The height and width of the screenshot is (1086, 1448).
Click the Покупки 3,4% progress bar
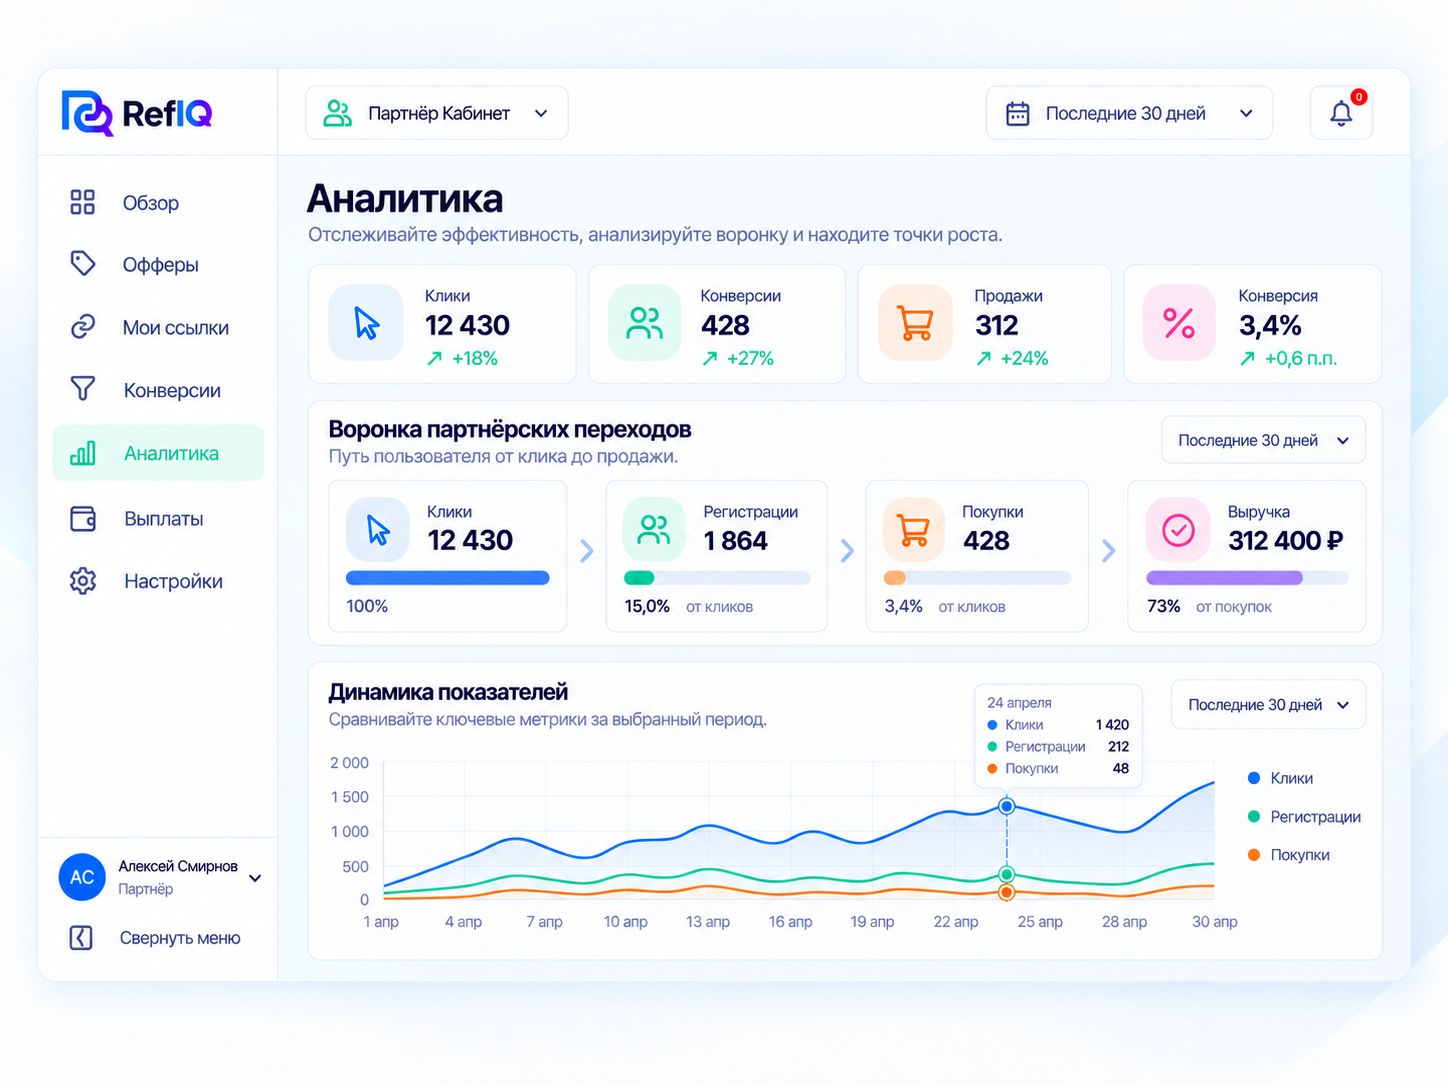tap(977, 578)
